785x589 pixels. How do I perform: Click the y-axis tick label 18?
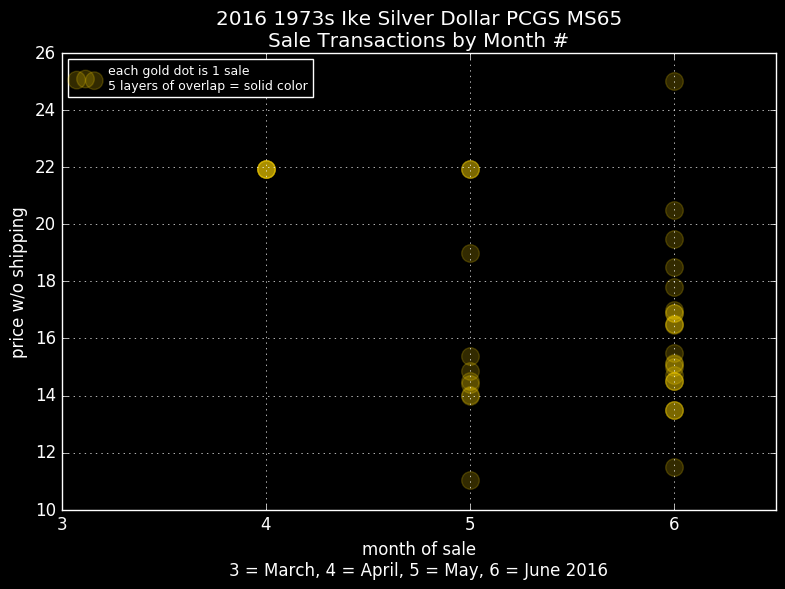tap(45, 281)
